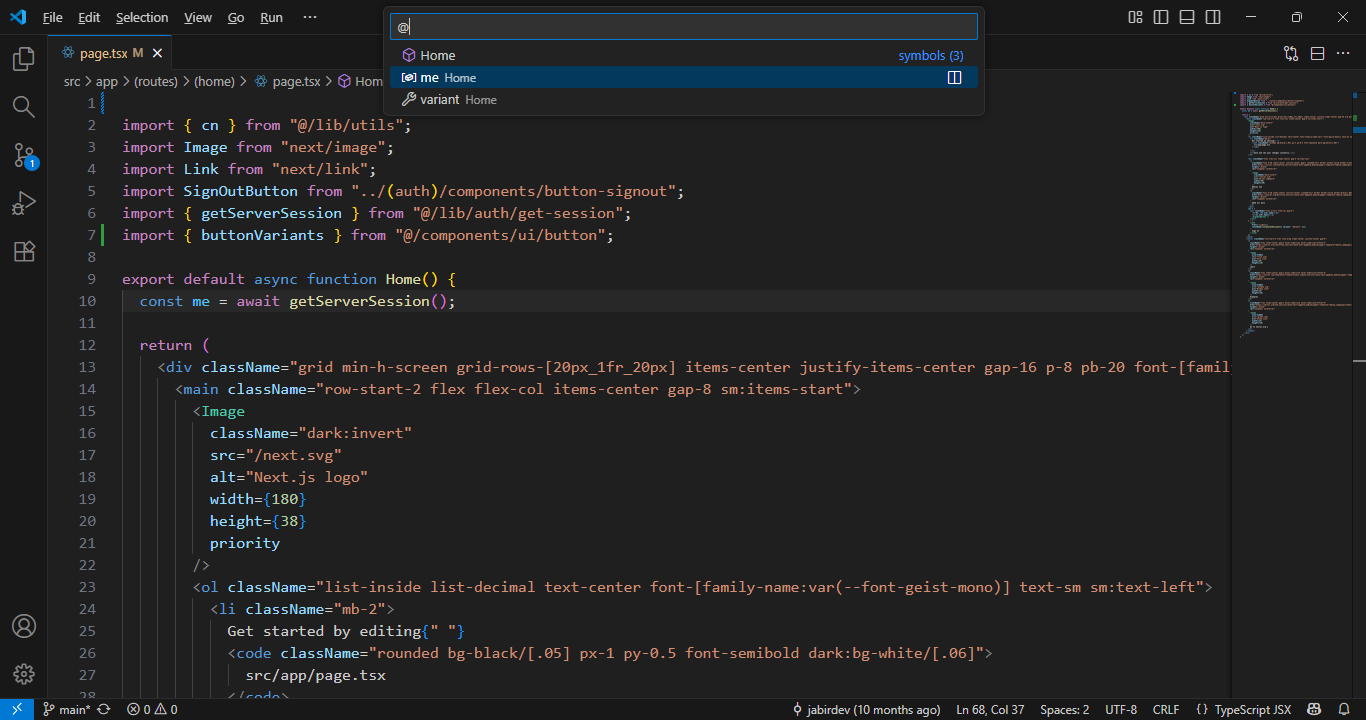Toggle the primary side bar visibility
This screenshot has height=720, width=1366.
click(x=1161, y=17)
